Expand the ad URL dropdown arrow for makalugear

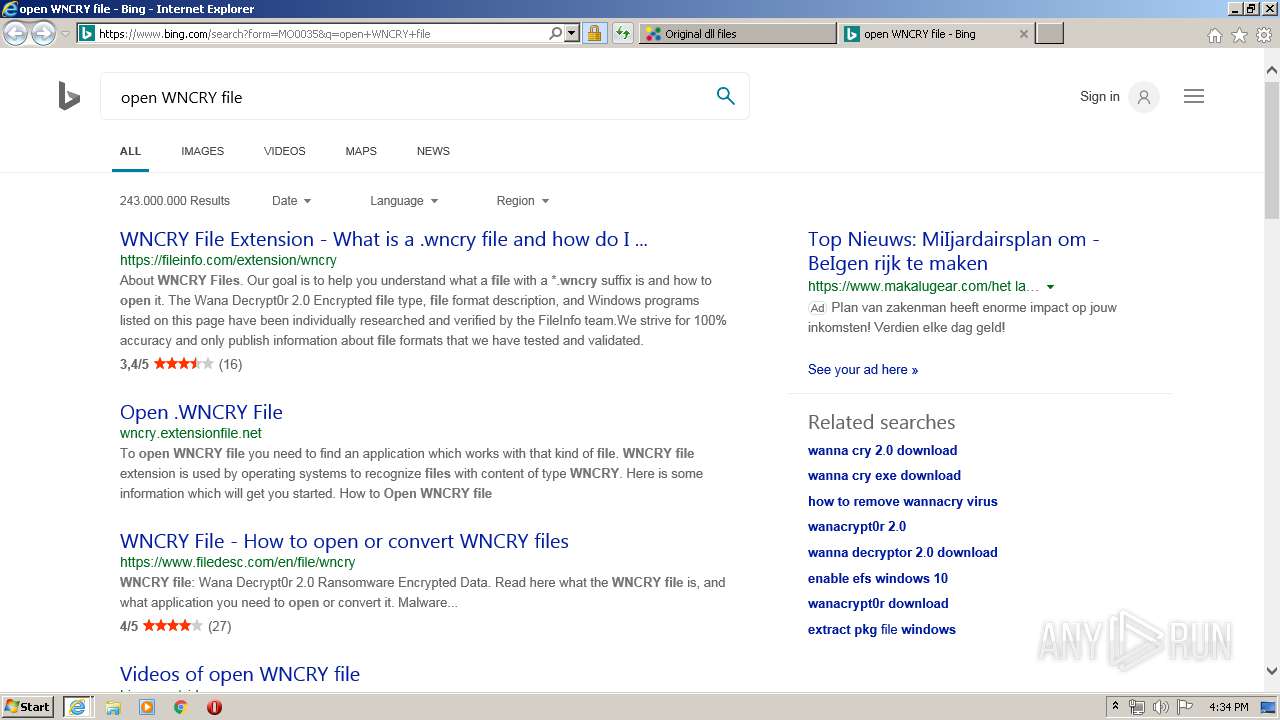pos(1050,287)
